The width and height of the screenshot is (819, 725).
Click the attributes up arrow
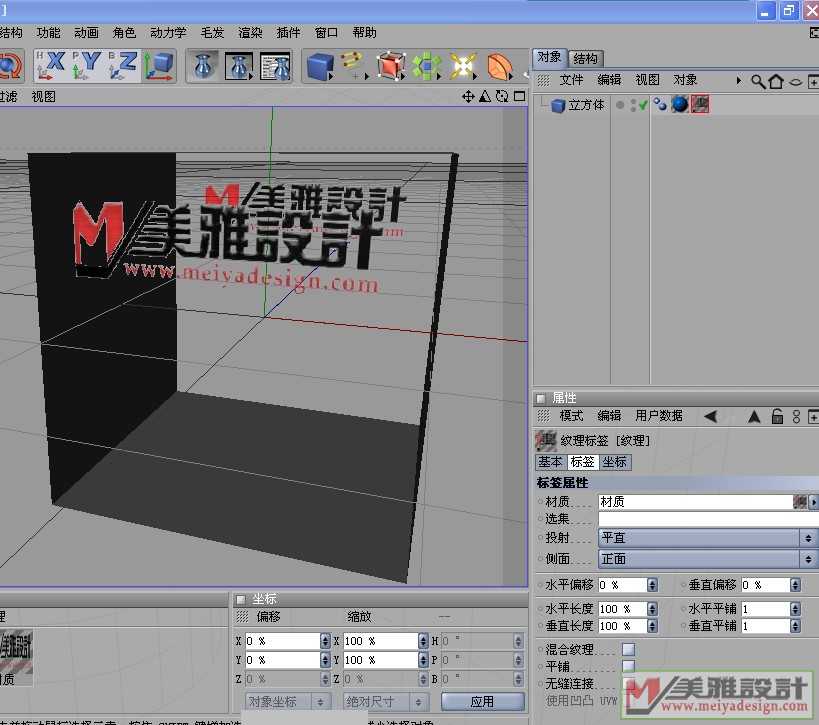point(754,416)
